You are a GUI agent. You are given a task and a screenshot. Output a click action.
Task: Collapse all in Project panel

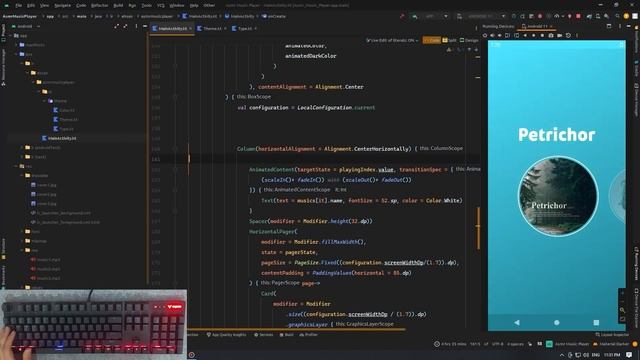(125, 26)
